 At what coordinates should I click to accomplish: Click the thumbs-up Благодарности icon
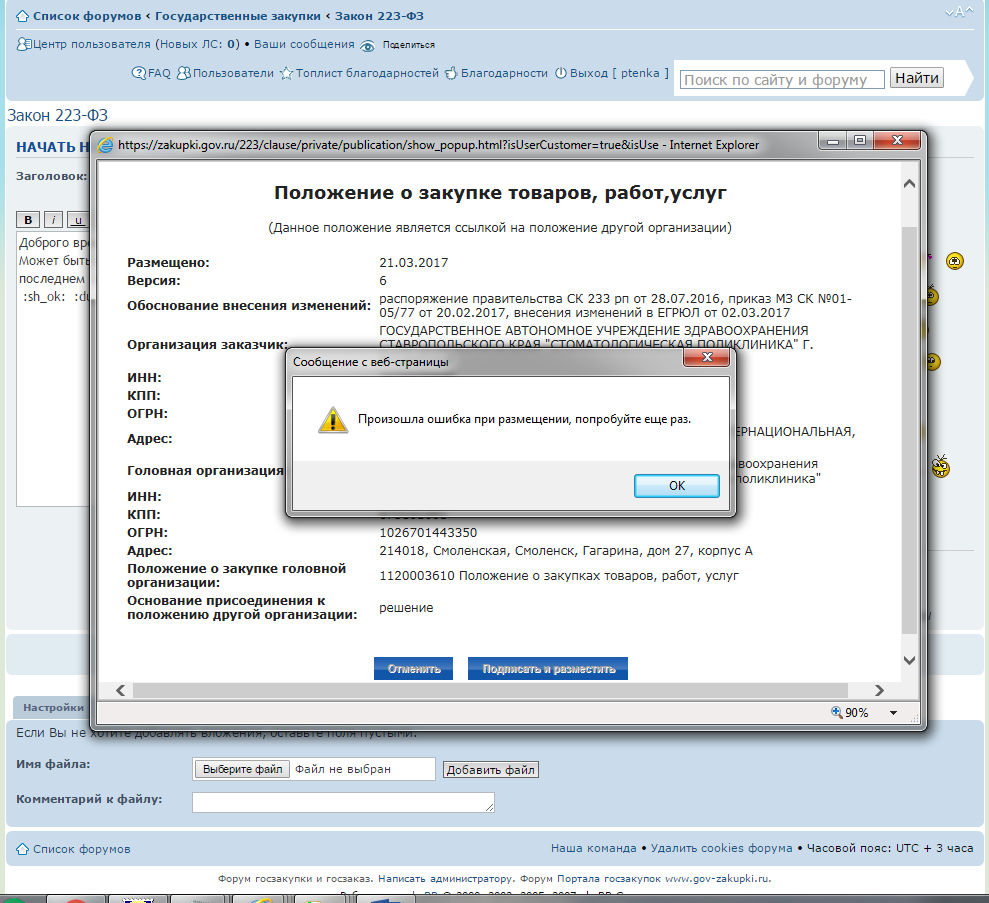pyautogui.click(x=451, y=73)
